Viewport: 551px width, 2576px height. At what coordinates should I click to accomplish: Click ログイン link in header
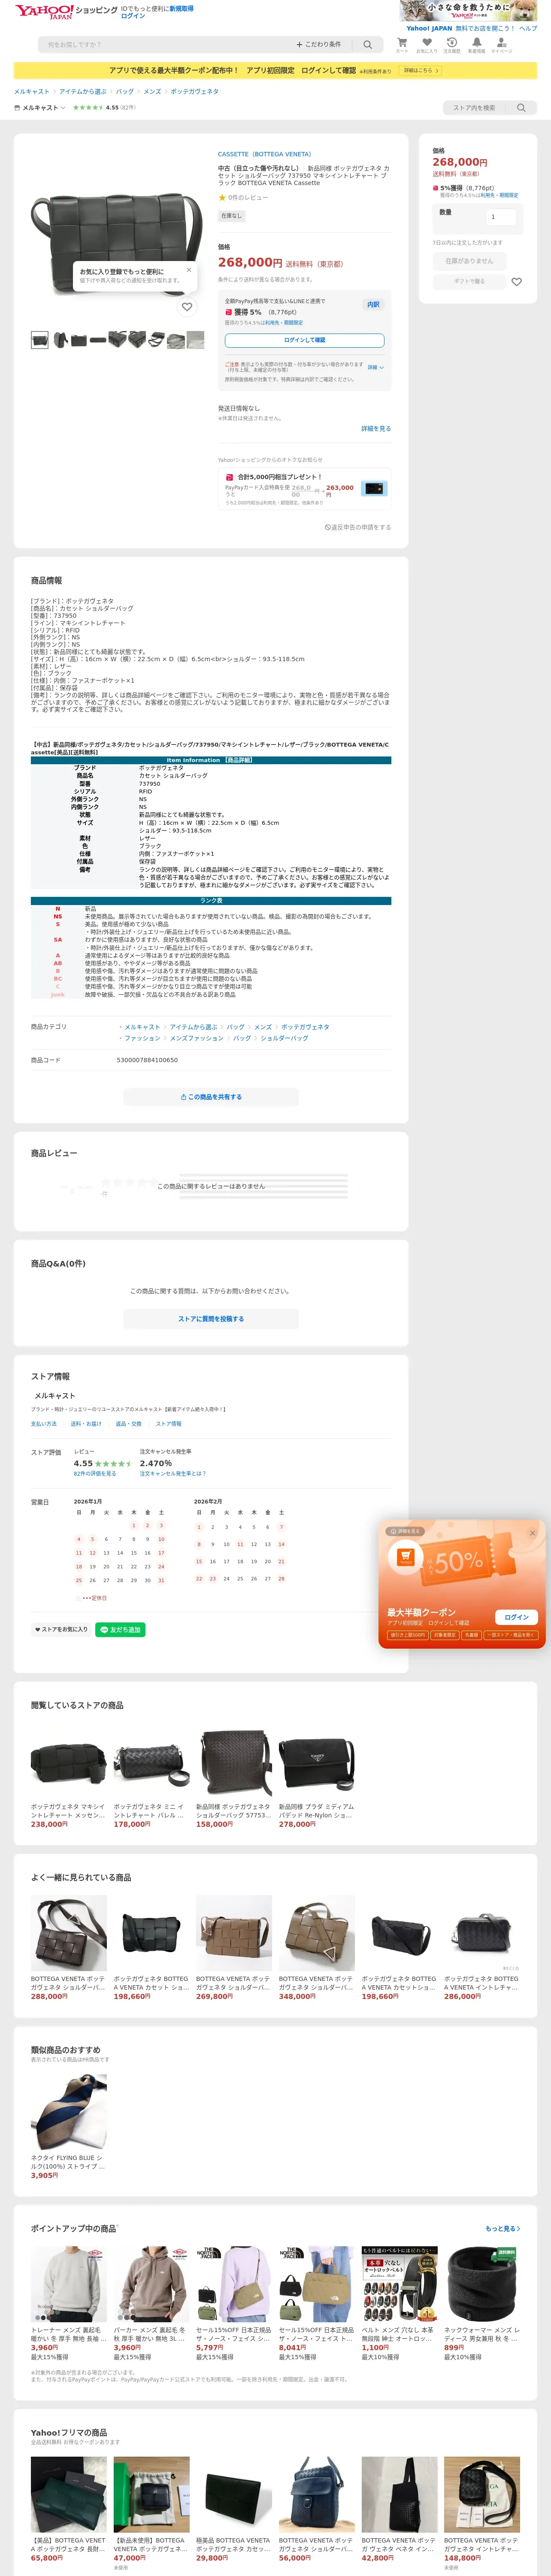pyautogui.click(x=133, y=16)
